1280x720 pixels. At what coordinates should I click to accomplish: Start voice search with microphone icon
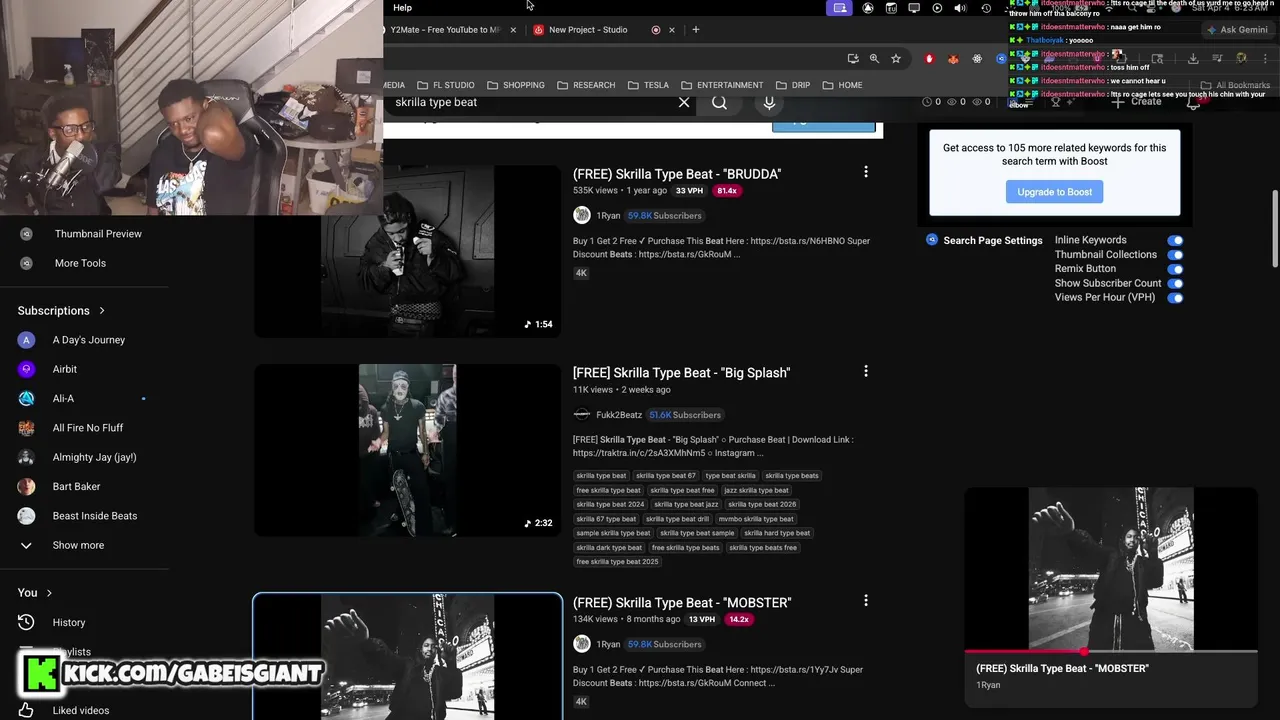[x=769, y=102]
